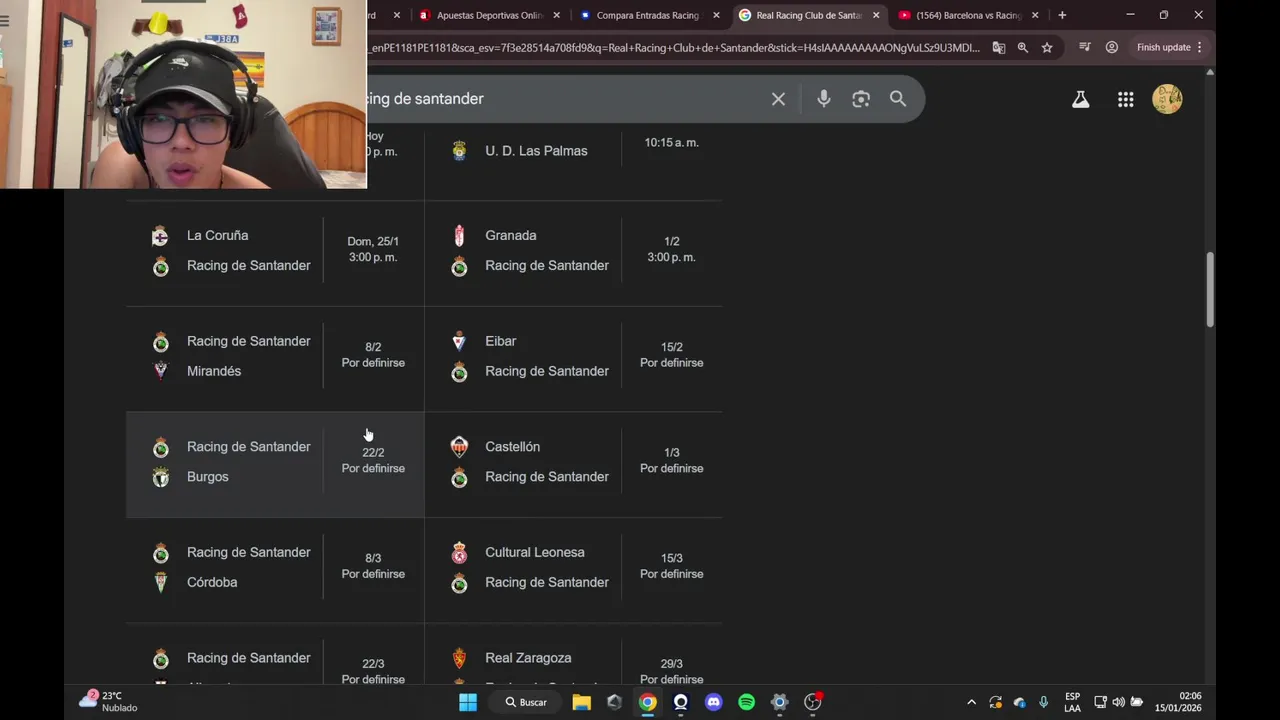The height and width of the screenshot is (720, 1280).
Task: Open the Cultural Leonesa match on 15/3
Action: [x=573, y=570]
